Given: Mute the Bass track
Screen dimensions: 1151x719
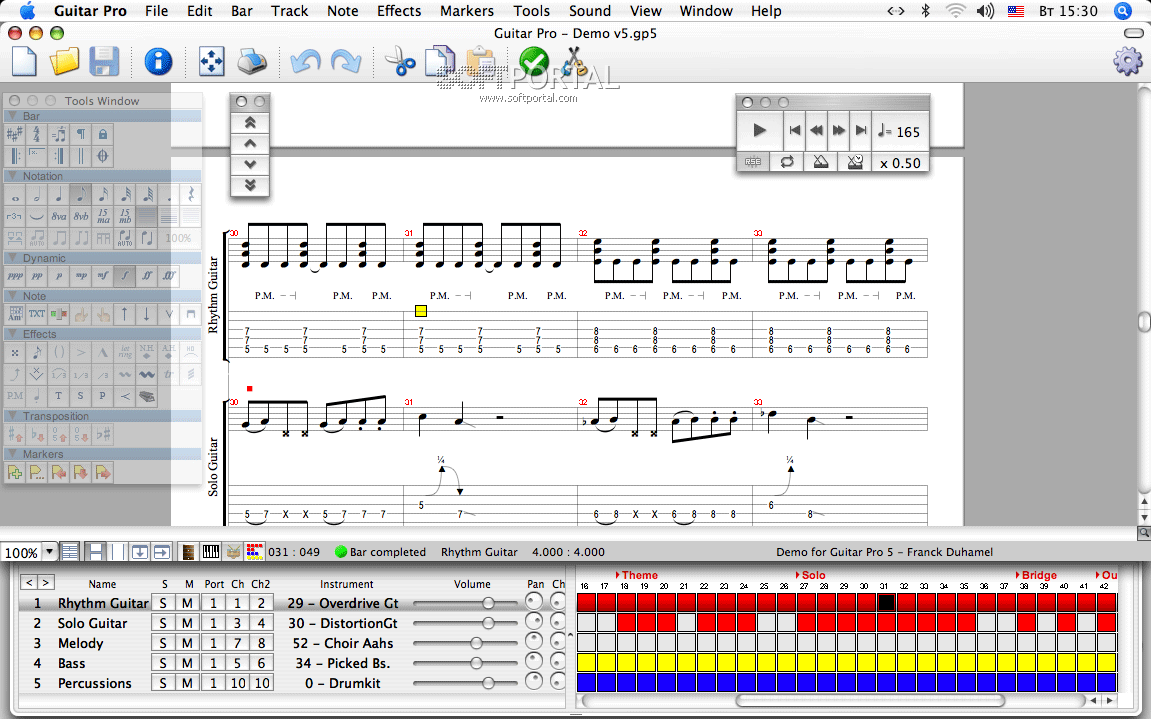Looking at the screenshot, I should 187,663.
